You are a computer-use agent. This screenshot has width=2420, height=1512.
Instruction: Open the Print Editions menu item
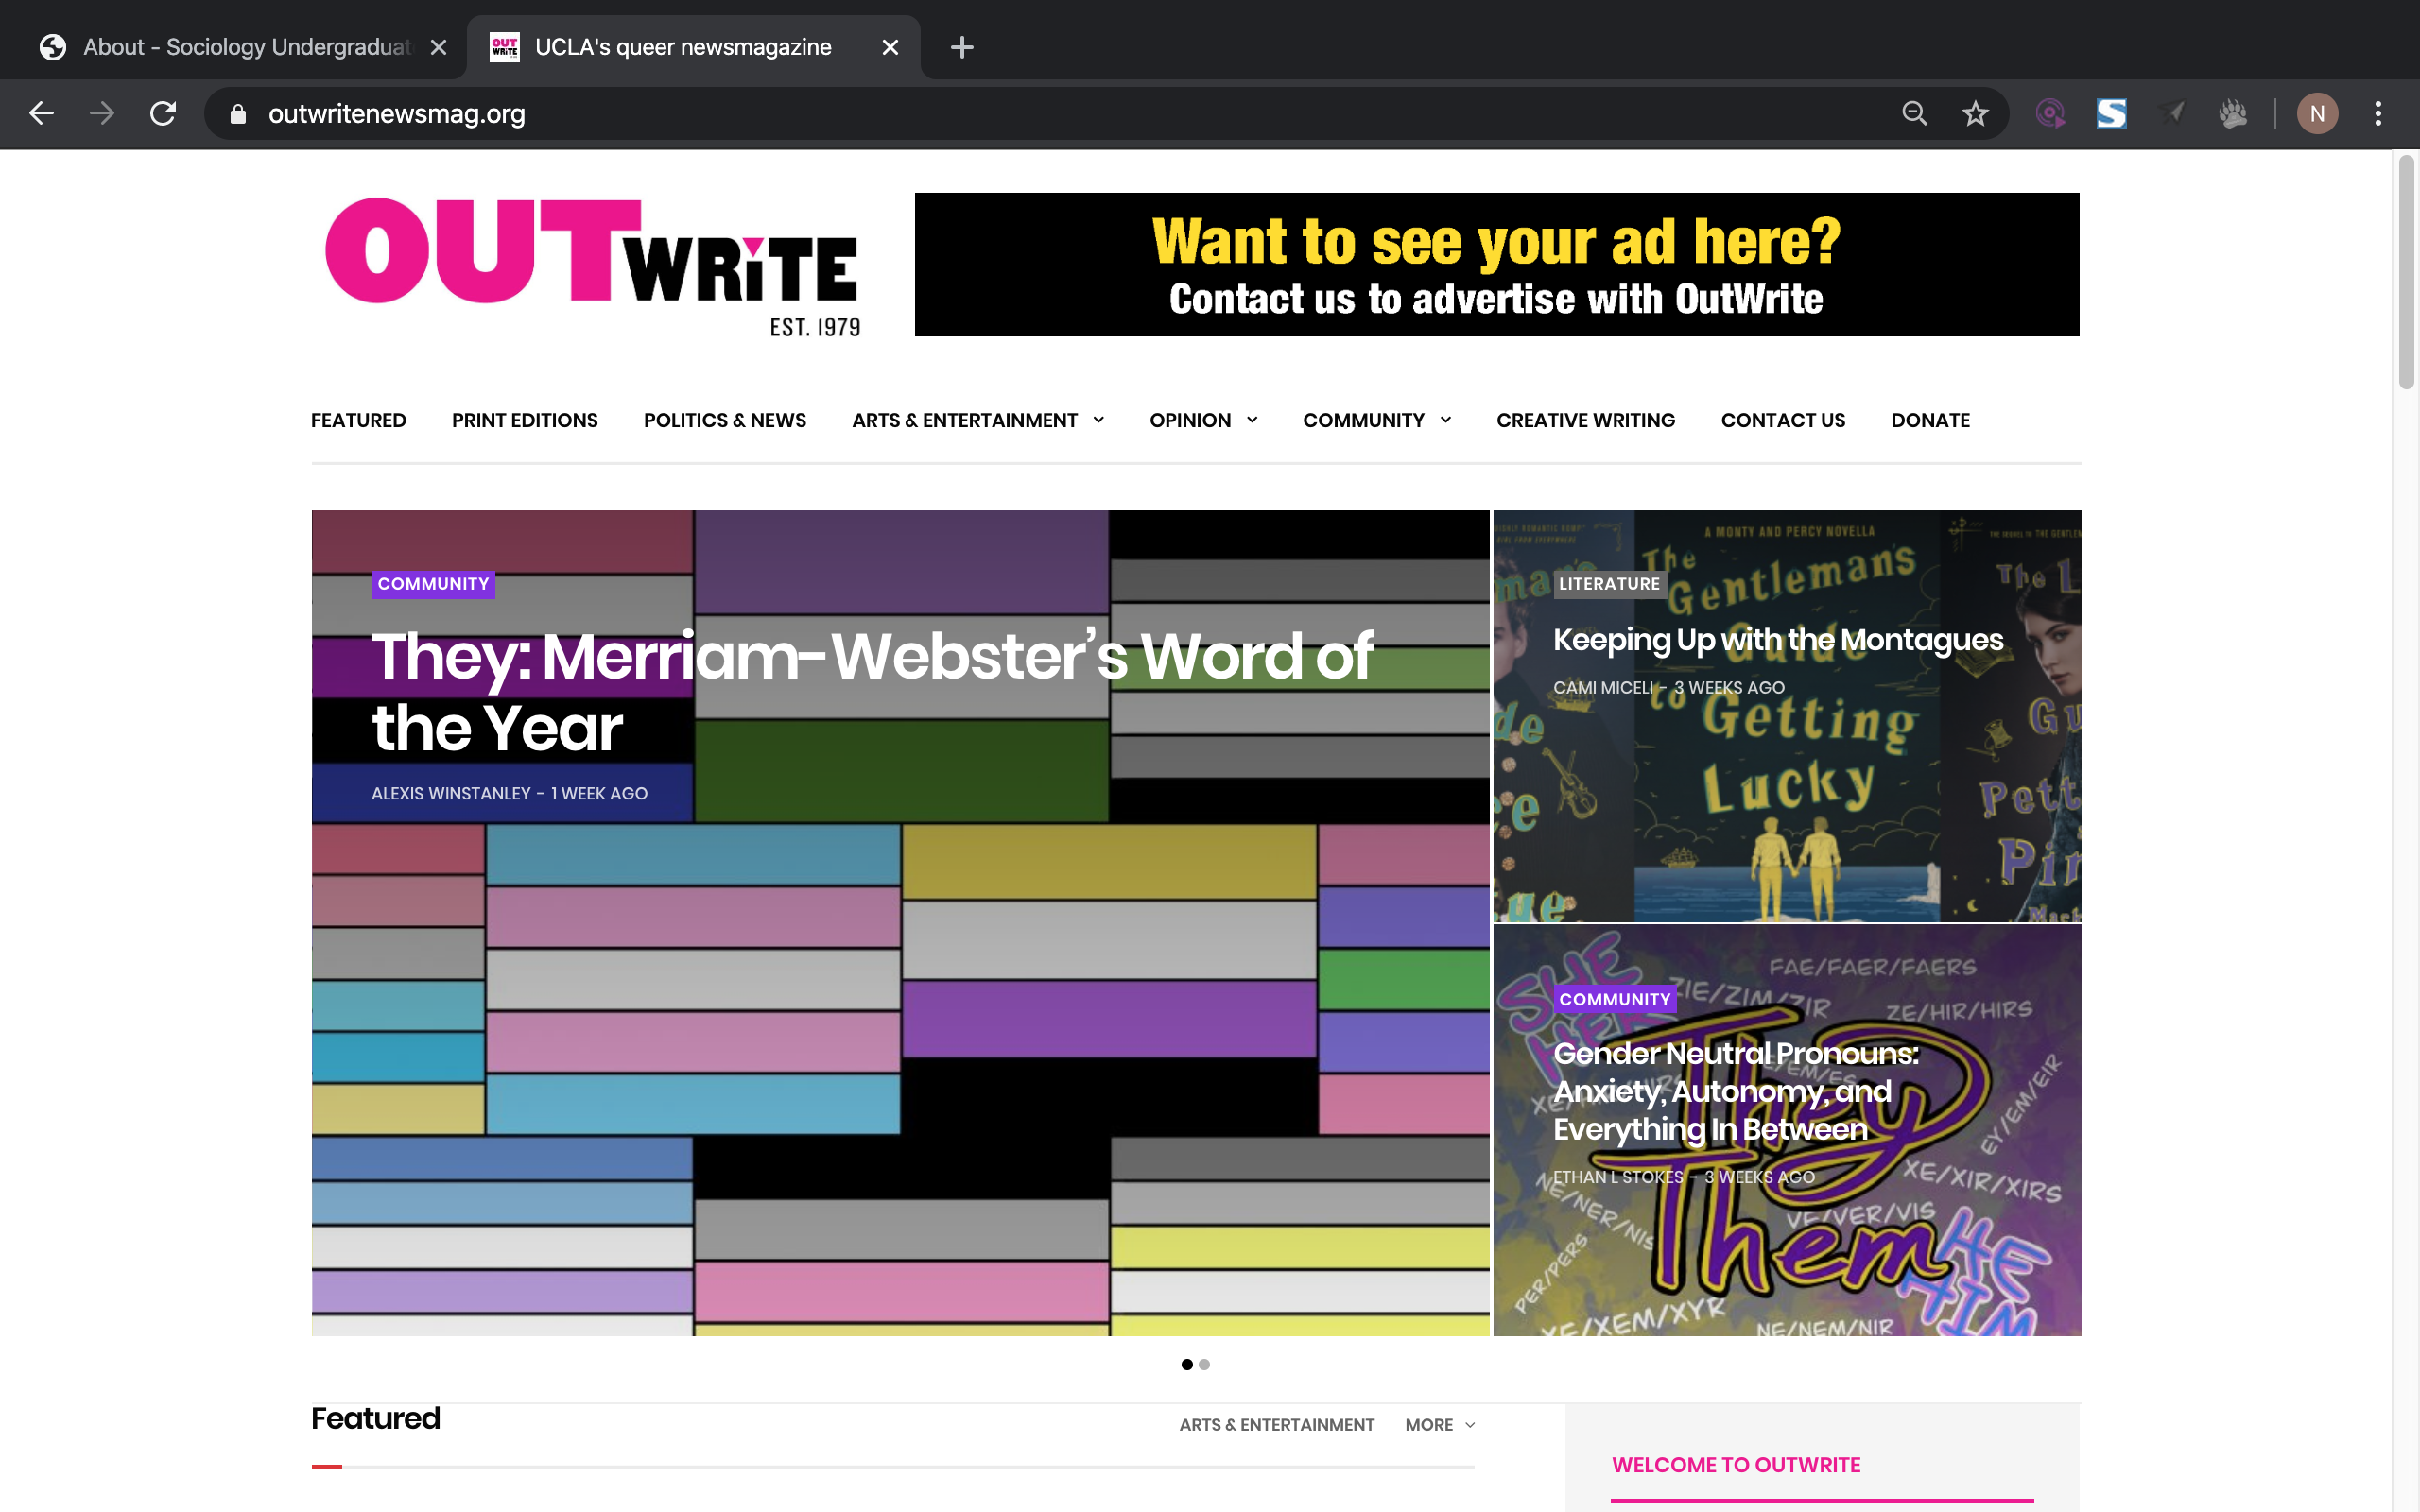tap(524, 420)
